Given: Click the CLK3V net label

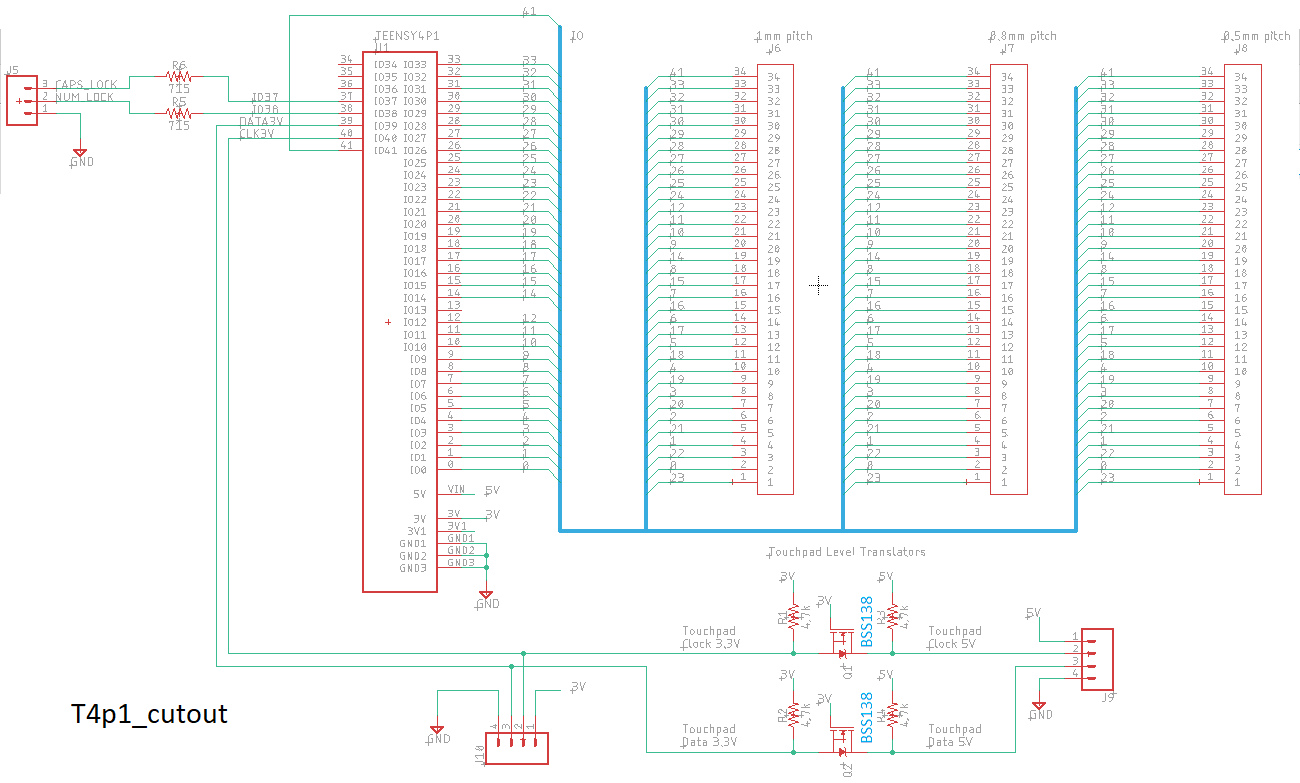Looking at the screenshot, I should [256, 133].
